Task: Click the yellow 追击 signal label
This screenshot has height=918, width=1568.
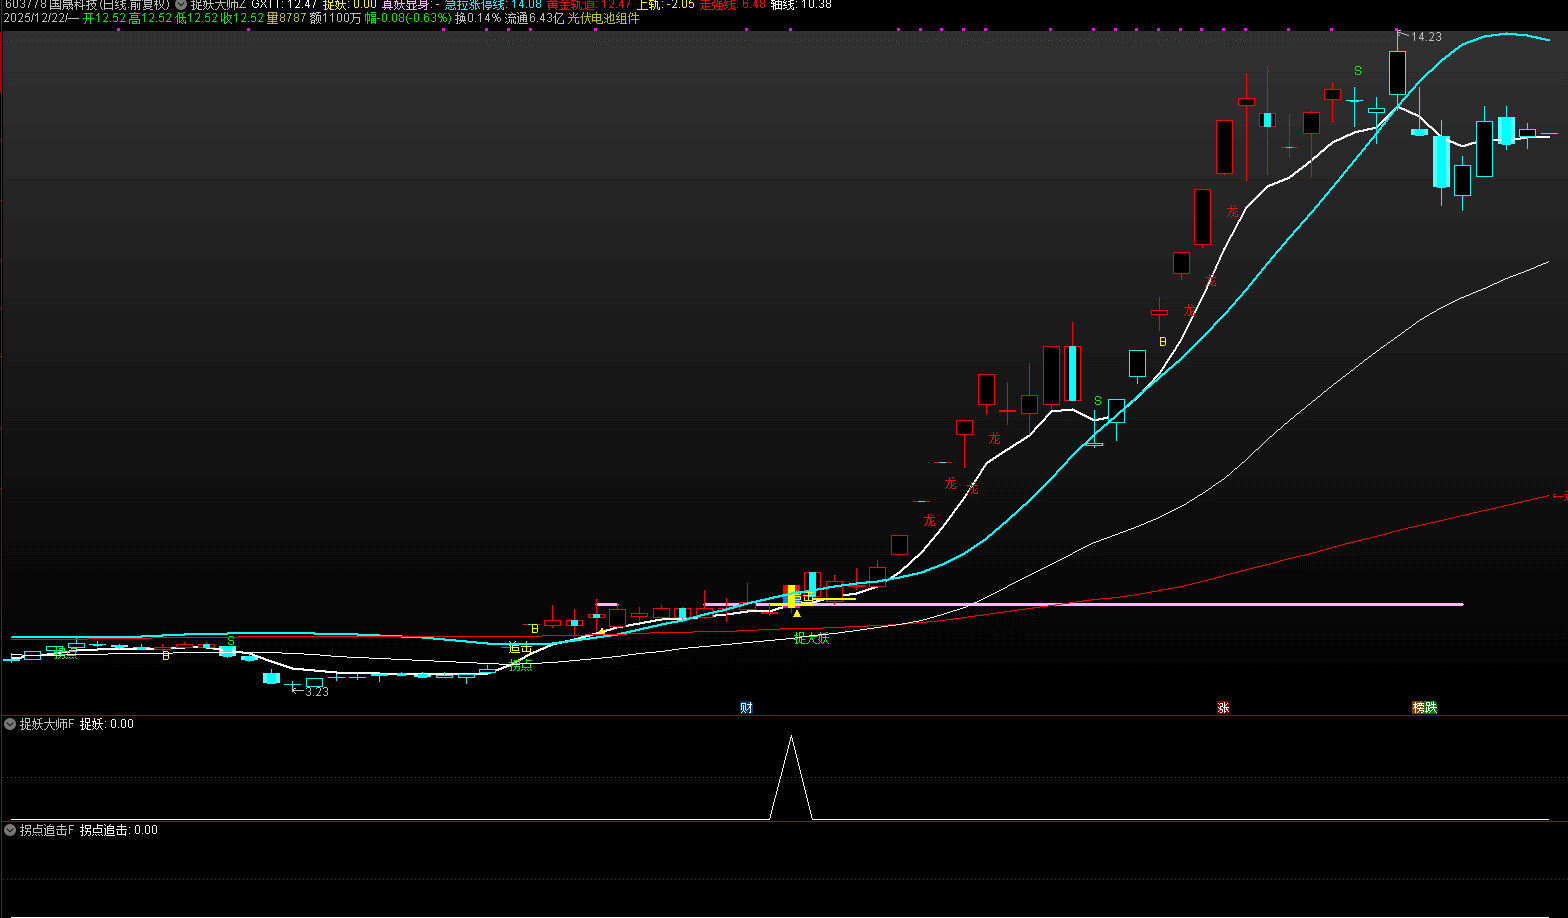Action: (520, 648)
